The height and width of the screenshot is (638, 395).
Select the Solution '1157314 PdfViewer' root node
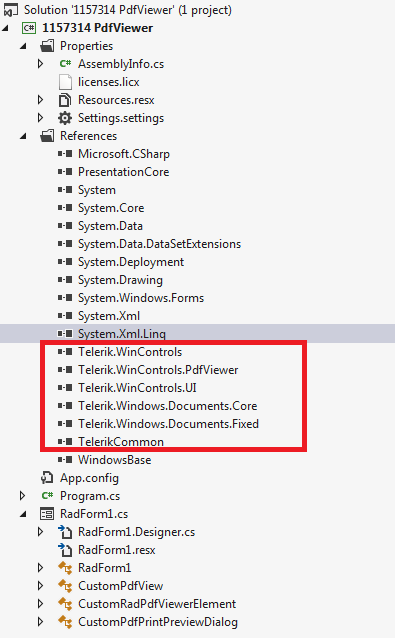point(127,10)
